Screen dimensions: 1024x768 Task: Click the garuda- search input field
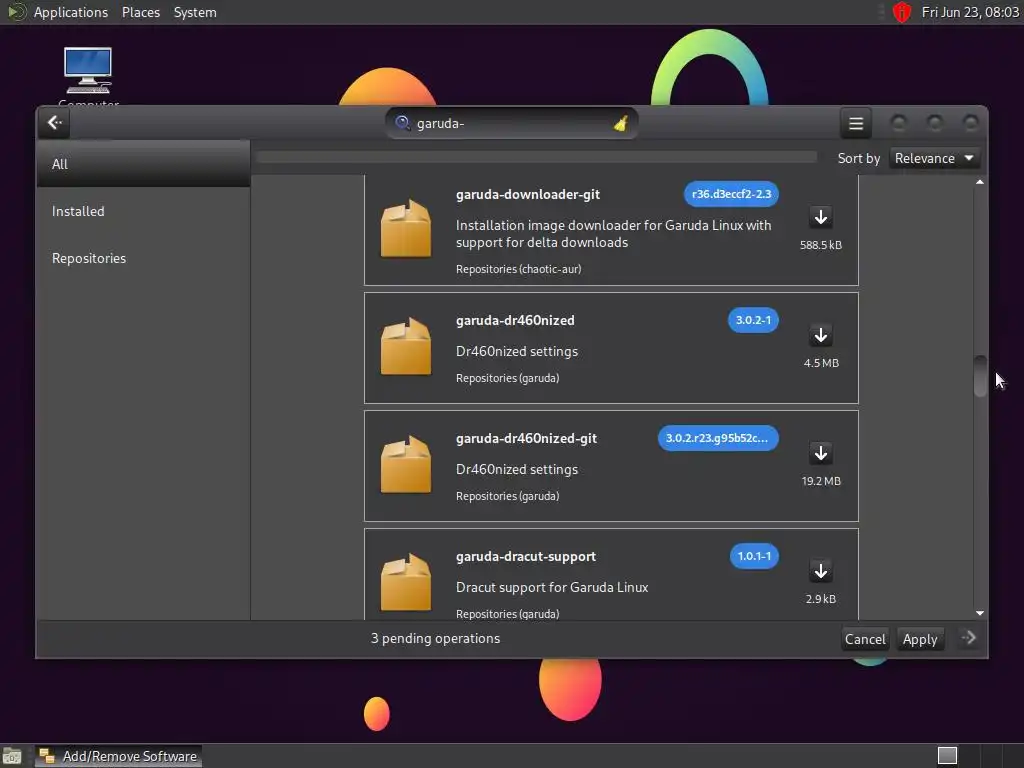511,123
